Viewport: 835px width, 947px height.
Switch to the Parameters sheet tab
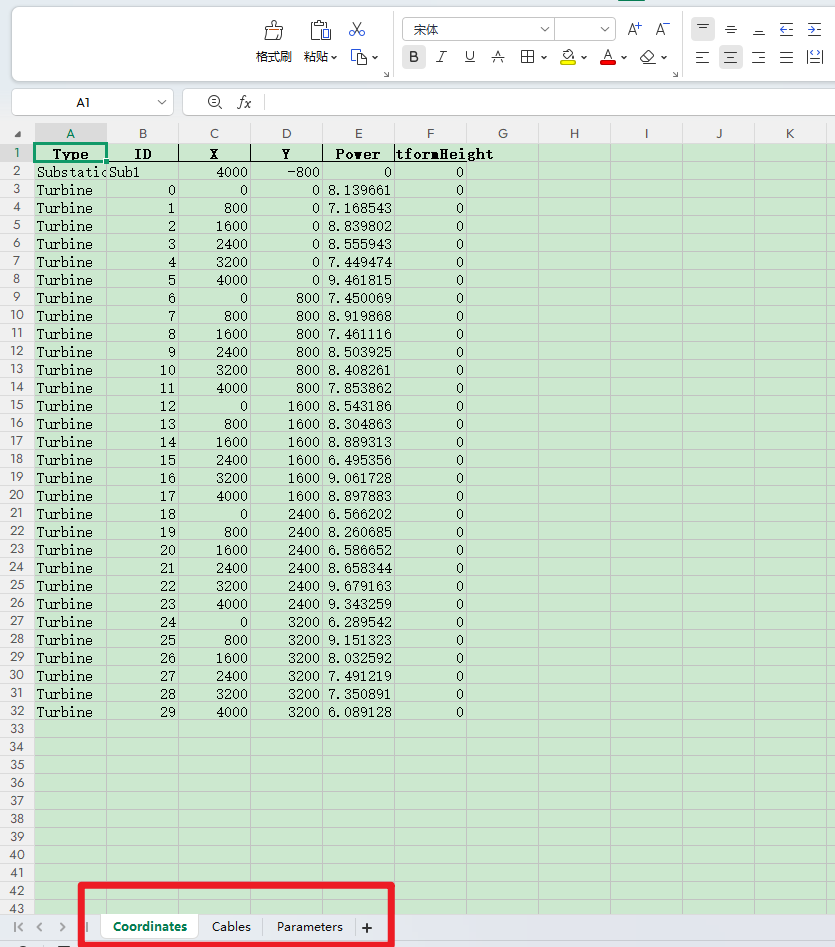coord(309,927)
